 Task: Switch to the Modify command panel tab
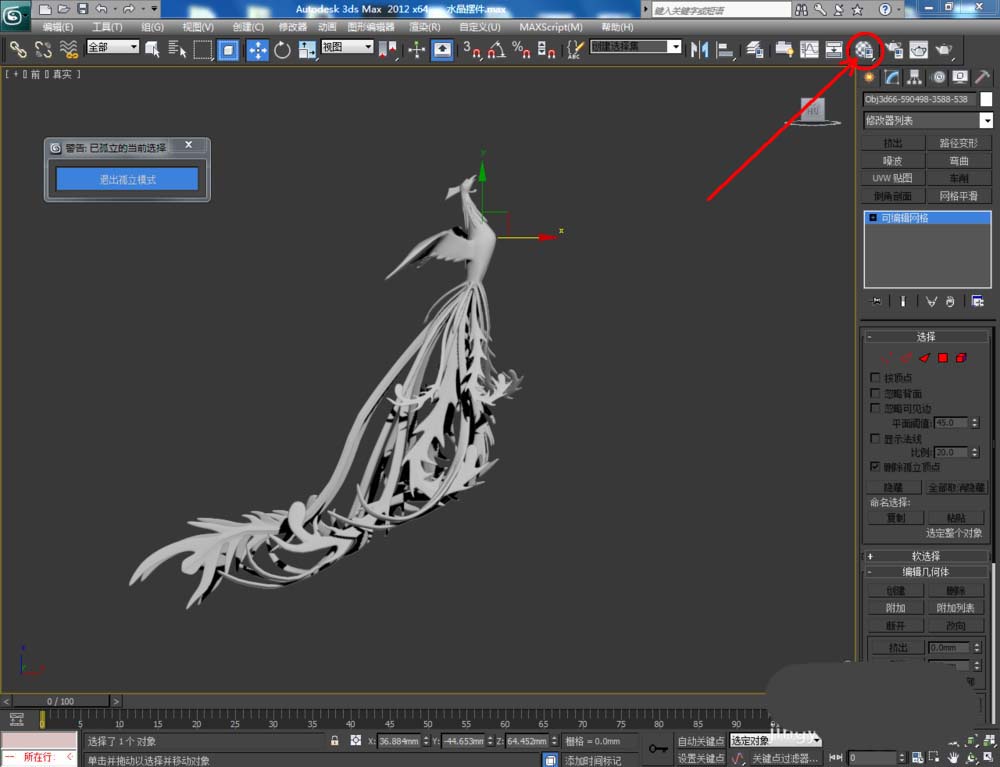point(892,78)
